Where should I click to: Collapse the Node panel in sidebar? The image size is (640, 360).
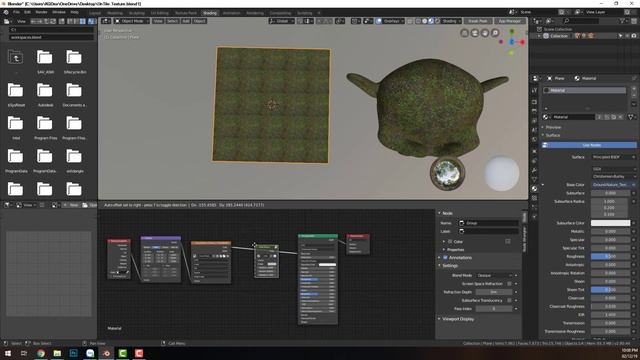point(446,213)
